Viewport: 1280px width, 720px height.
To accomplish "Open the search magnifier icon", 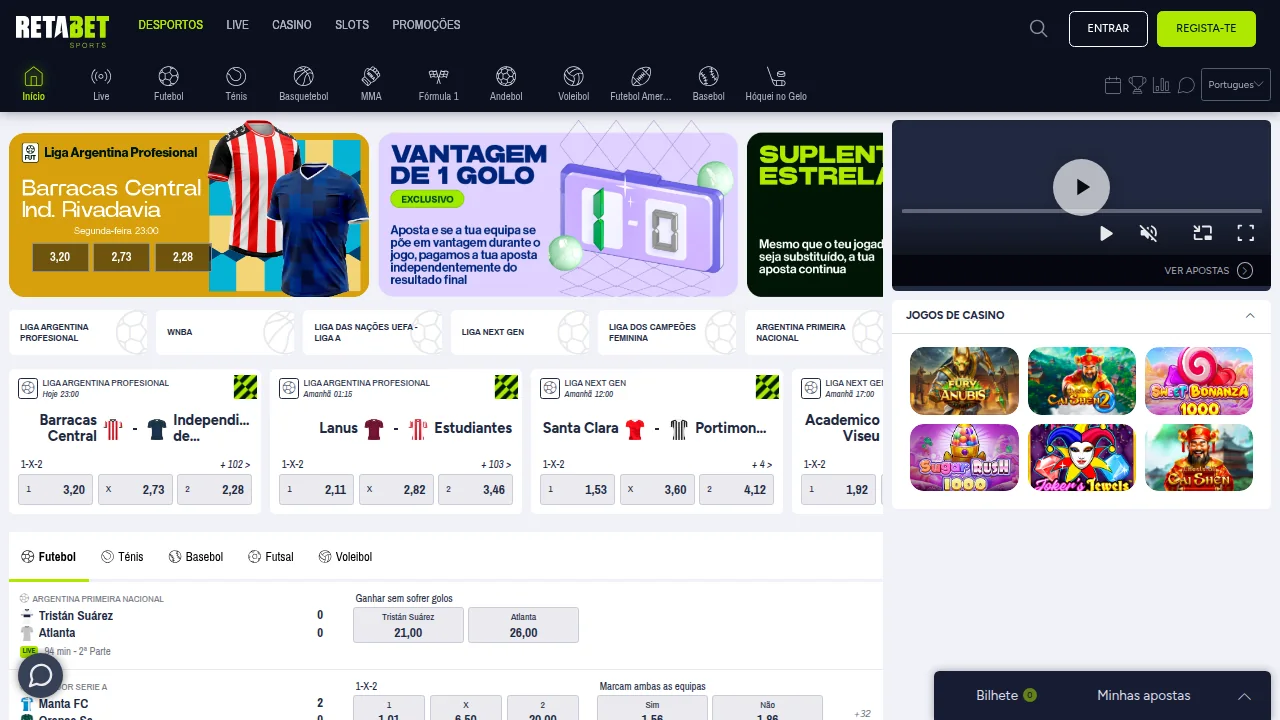I will (x=1039, y=29).
